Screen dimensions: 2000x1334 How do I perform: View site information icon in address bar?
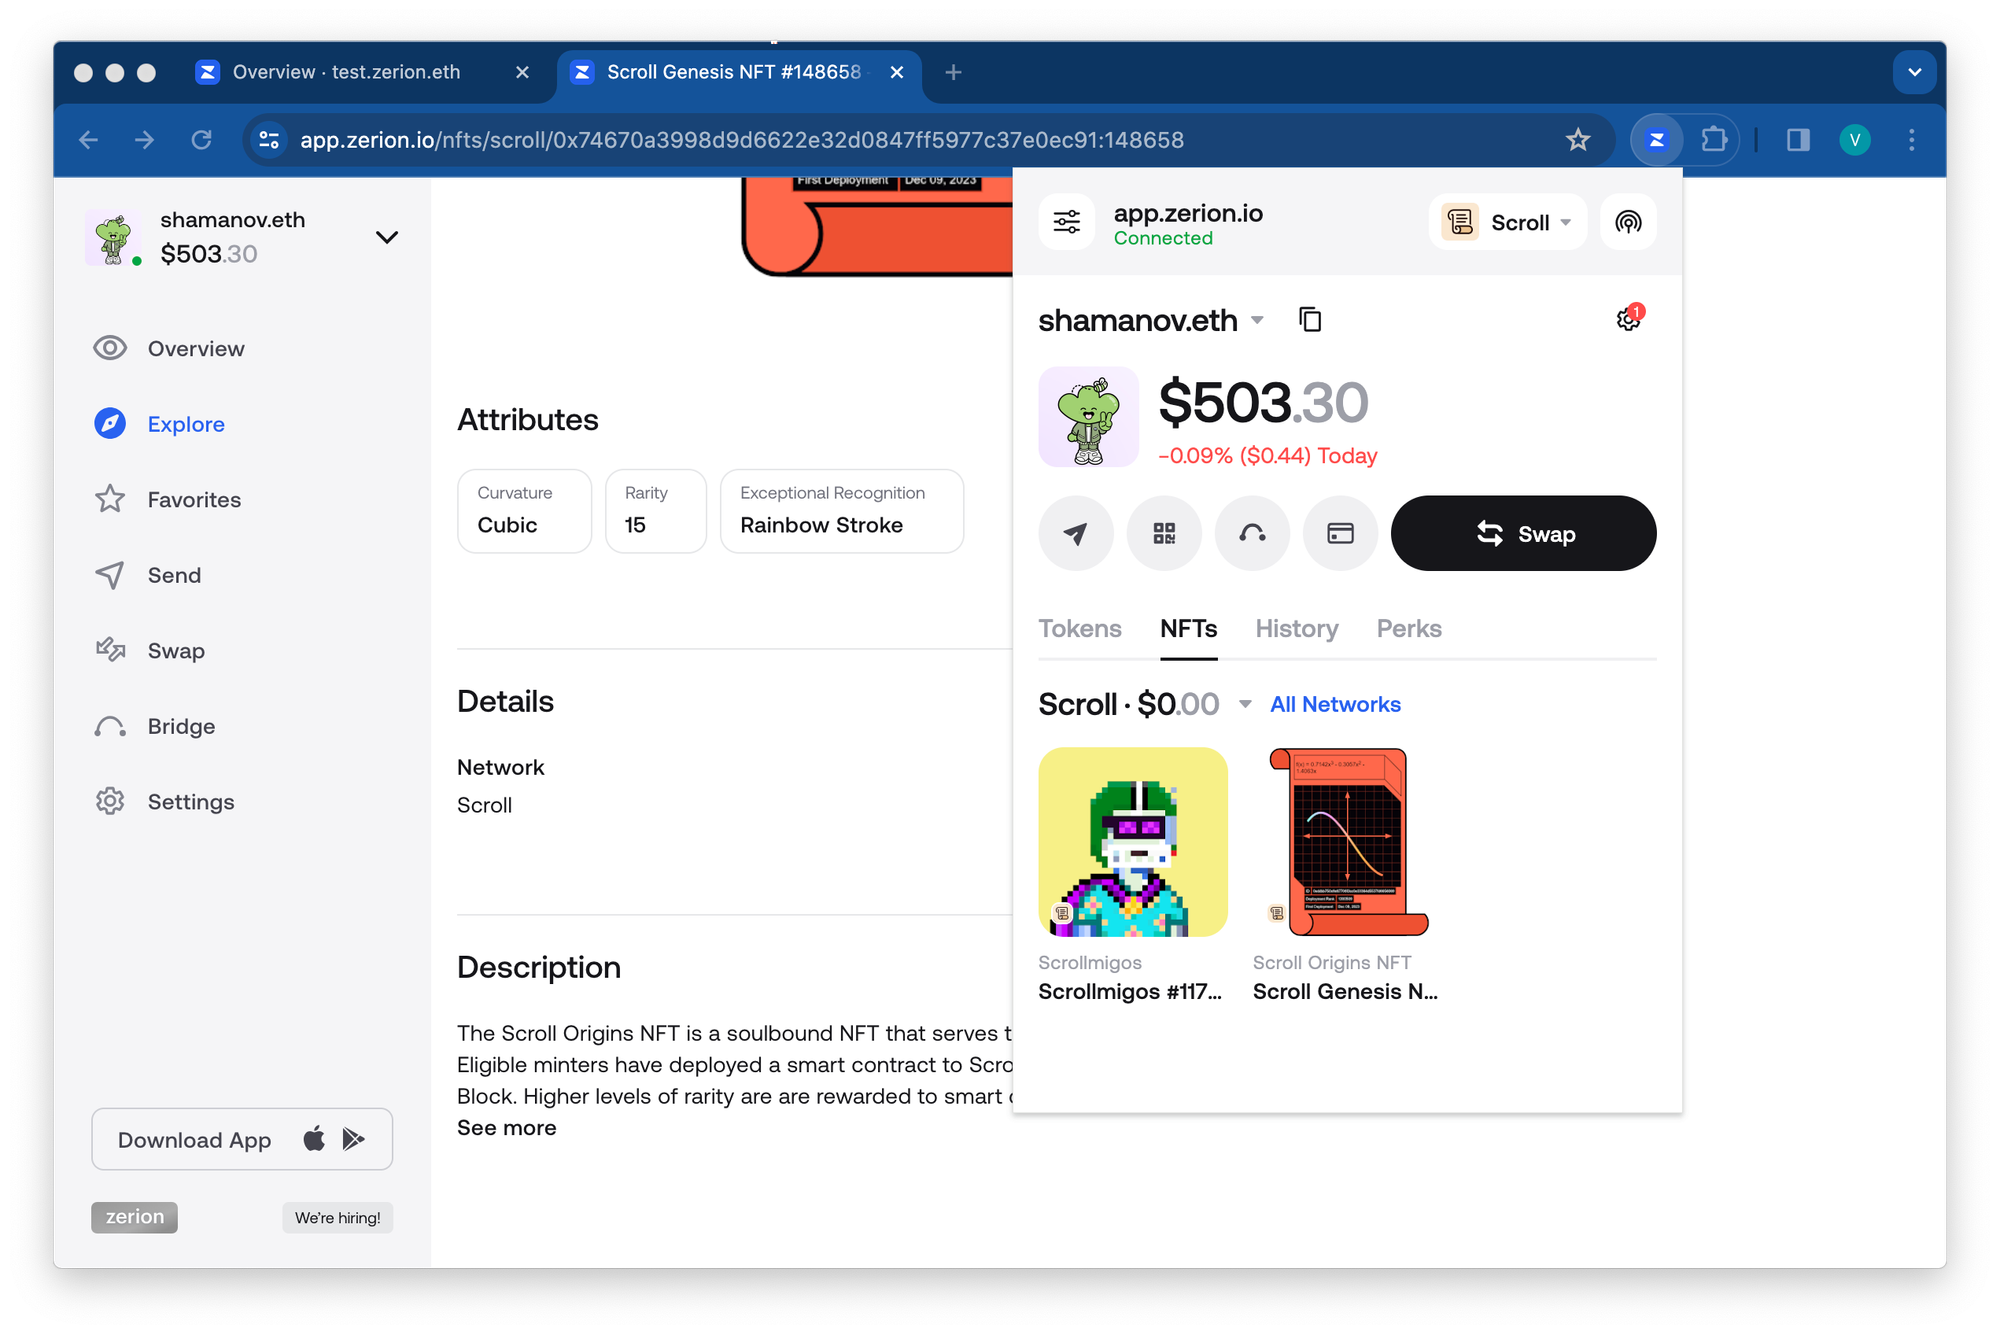coord(269,140)
